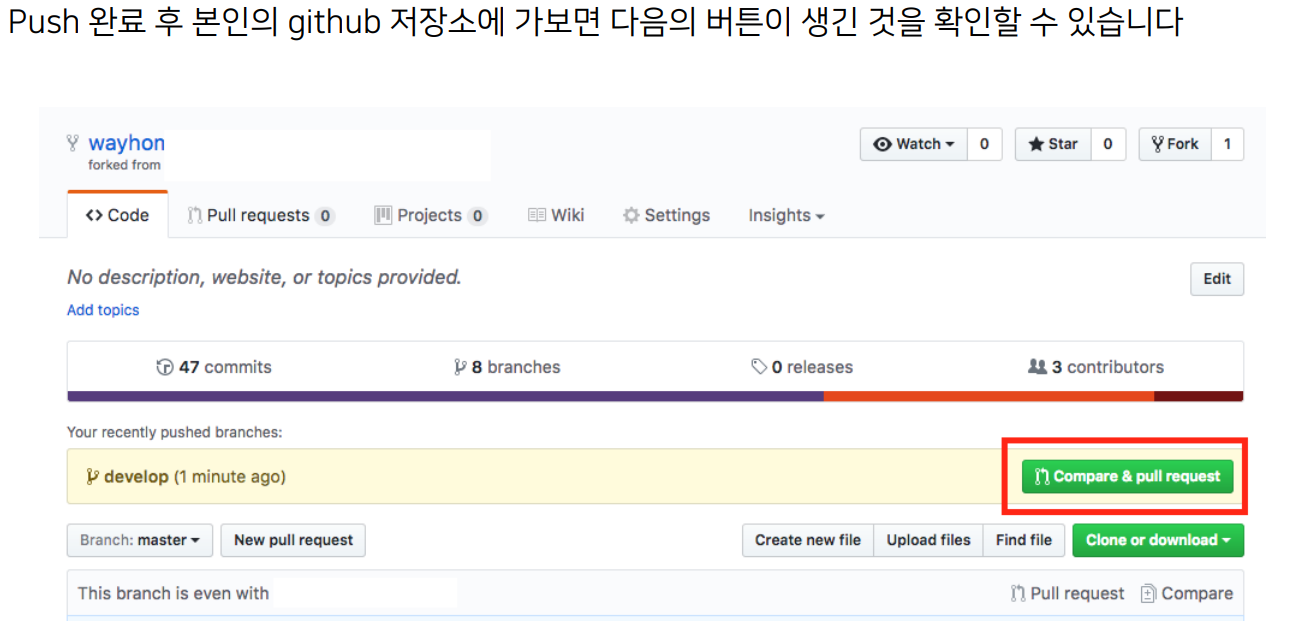Click the stargazers count next to Star
1296x638 pixels.
pos(1108,144)
